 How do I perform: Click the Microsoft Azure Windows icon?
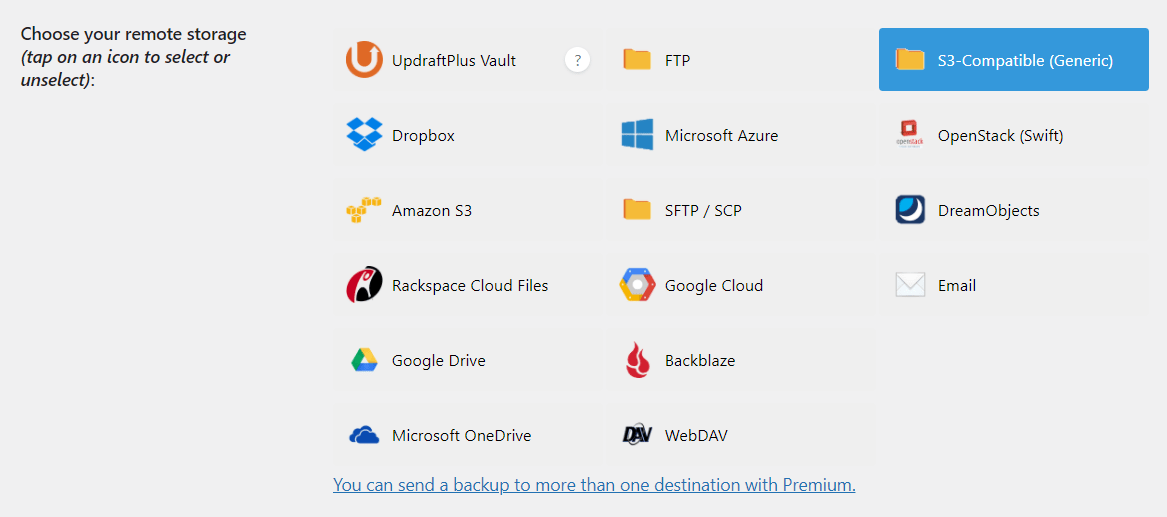[x=637, y=135]
